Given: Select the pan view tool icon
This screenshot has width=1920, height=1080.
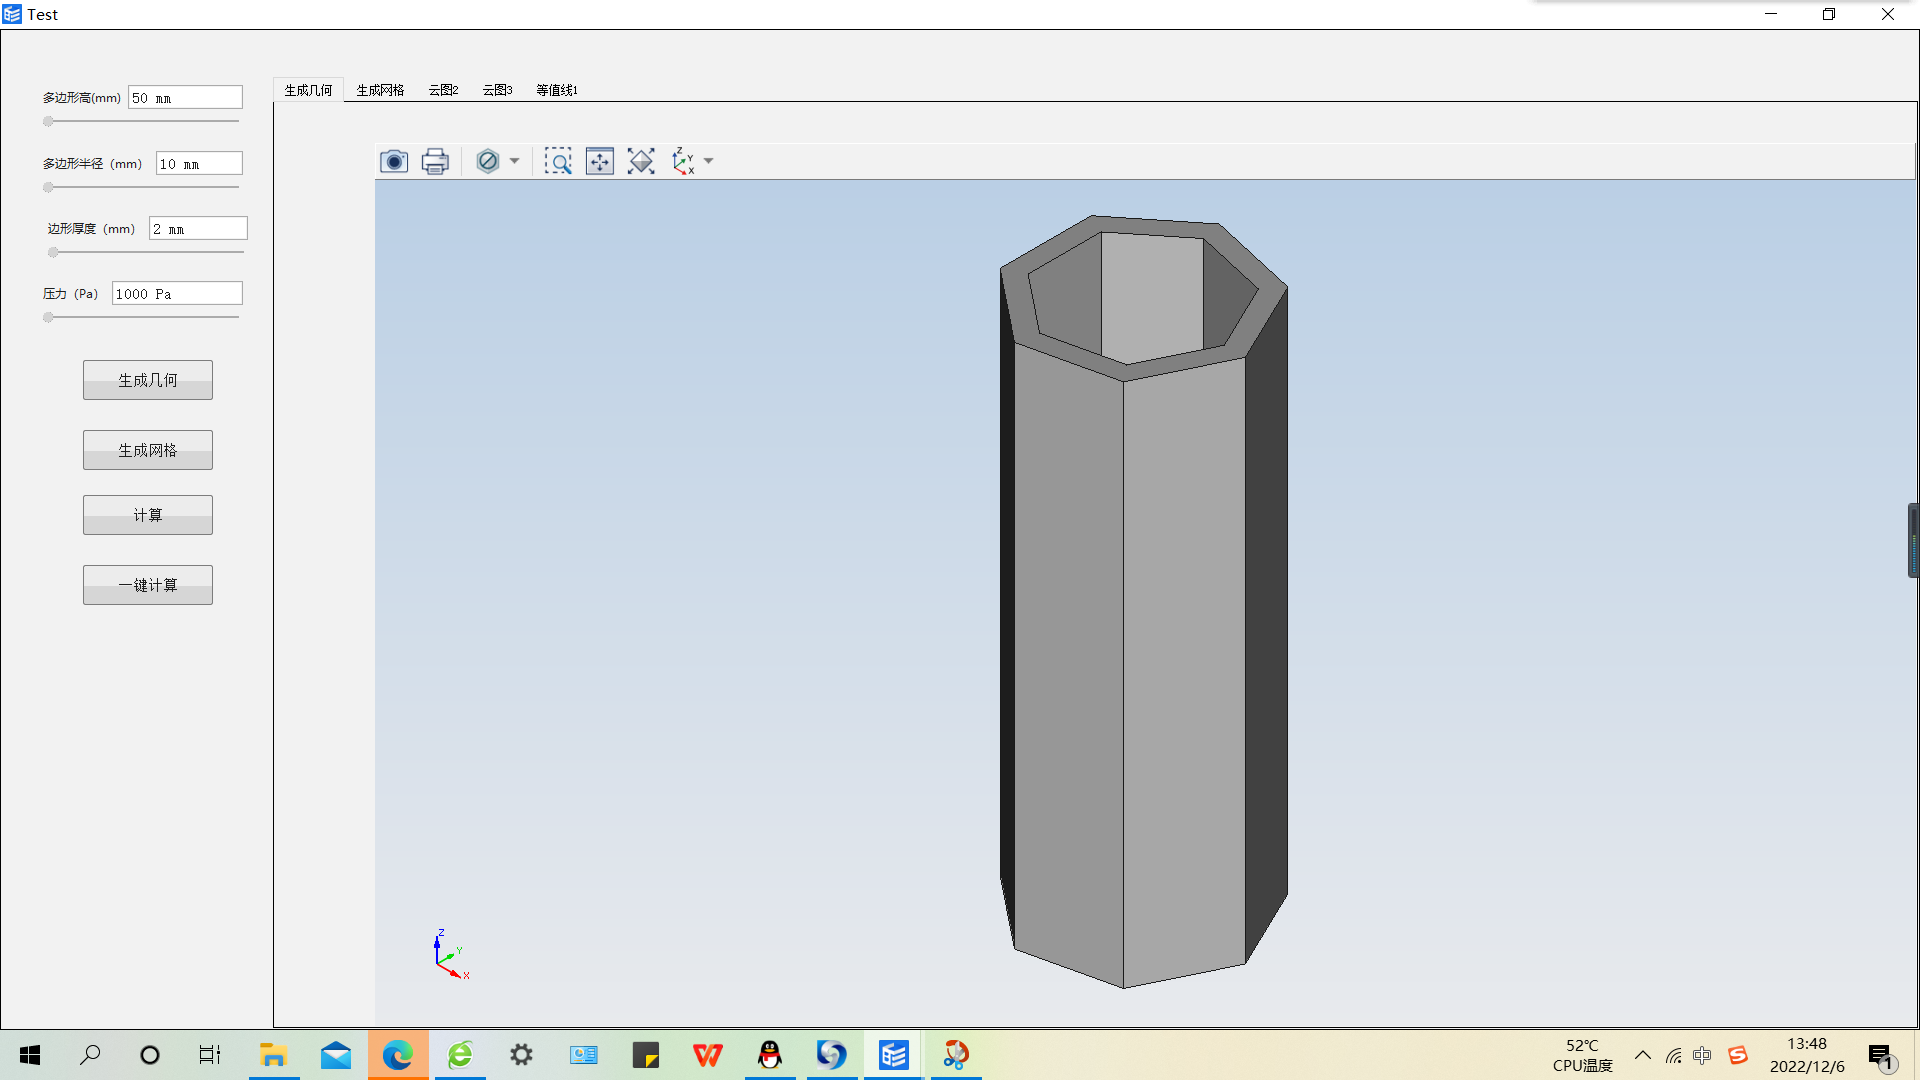Looking at the screenshot, I should pos(600,161).
